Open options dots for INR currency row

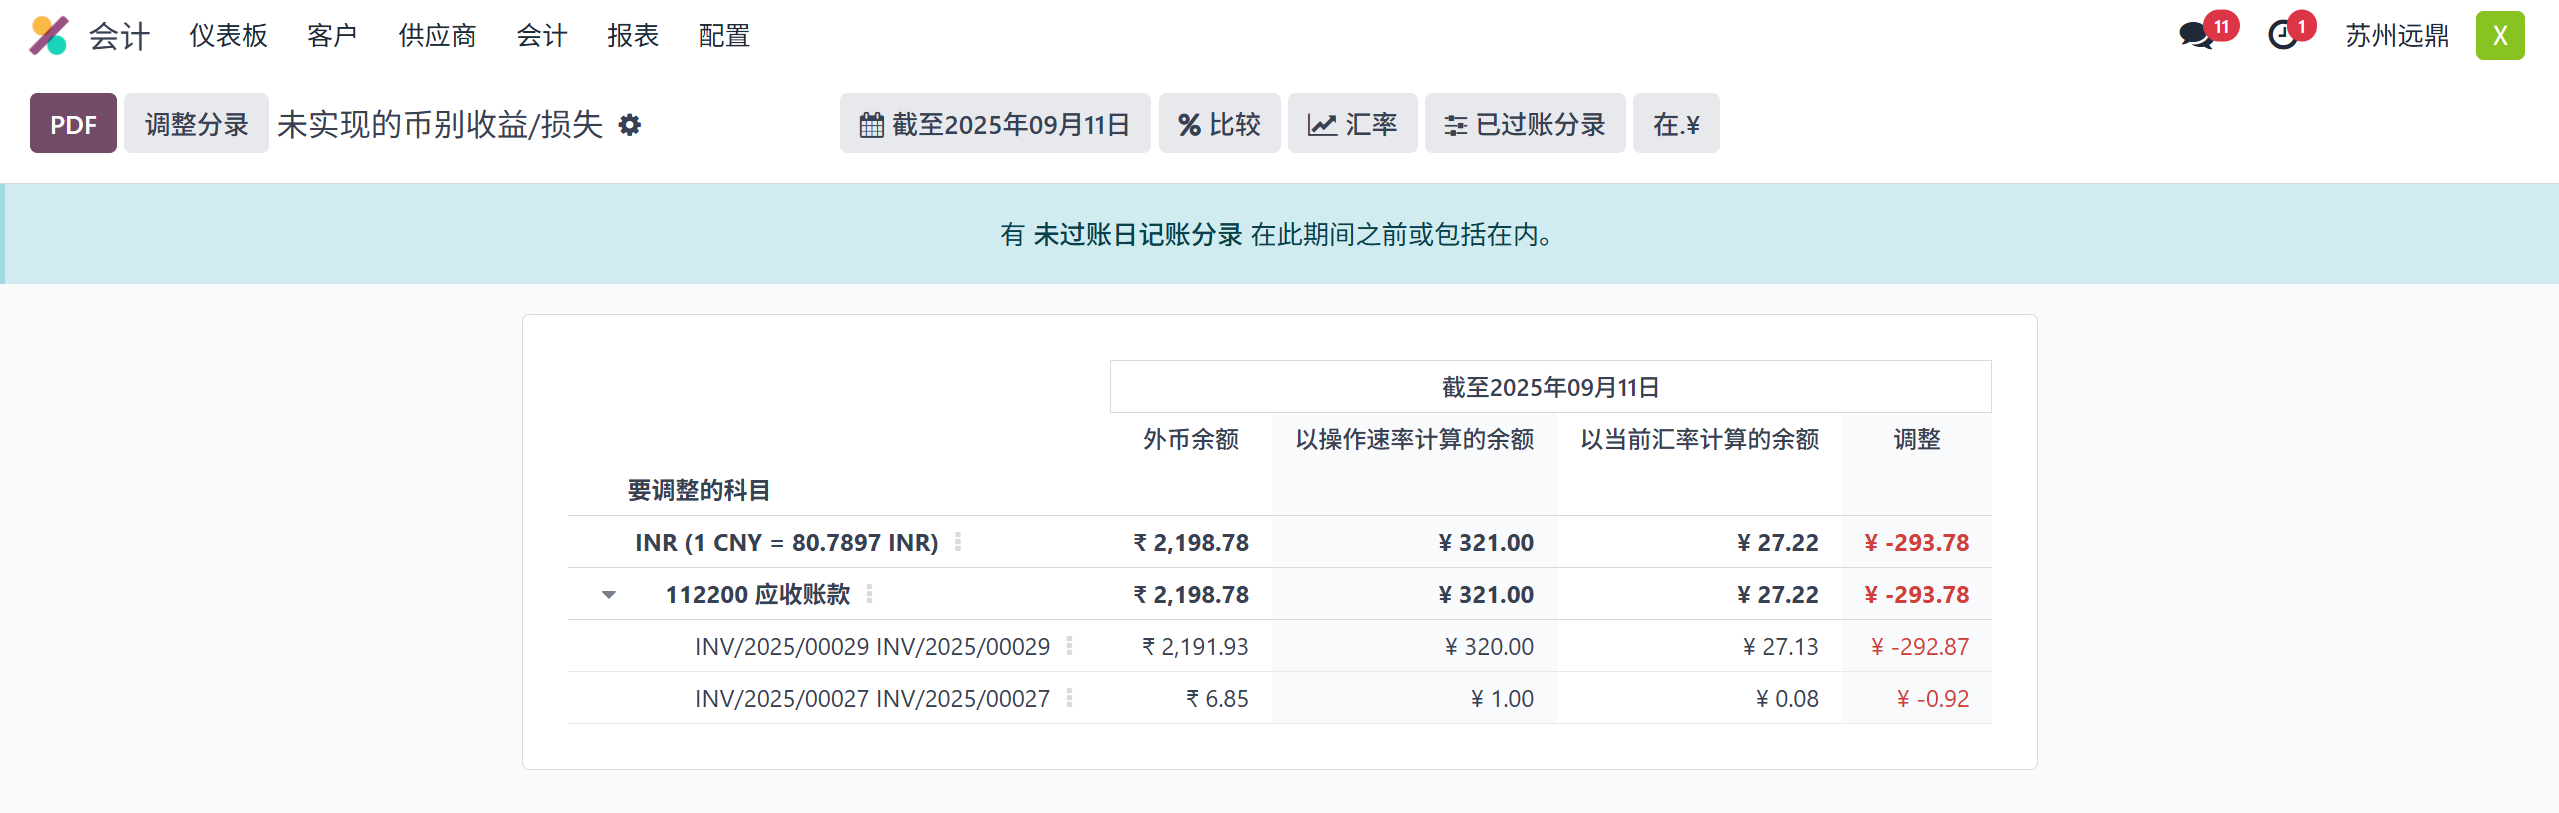pyautogui.click(x=958, y=542)
